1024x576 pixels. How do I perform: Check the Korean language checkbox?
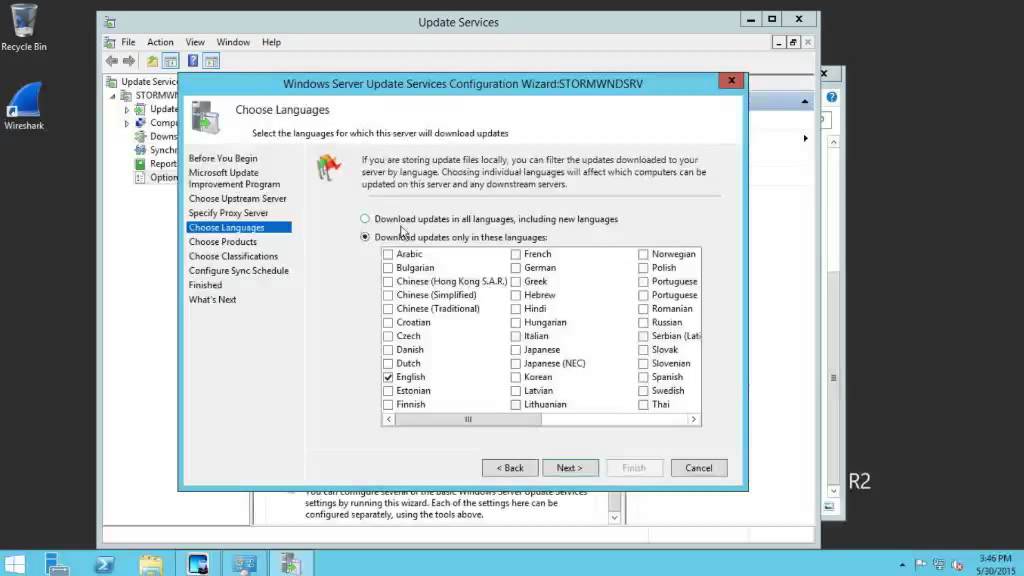[516, 377]
